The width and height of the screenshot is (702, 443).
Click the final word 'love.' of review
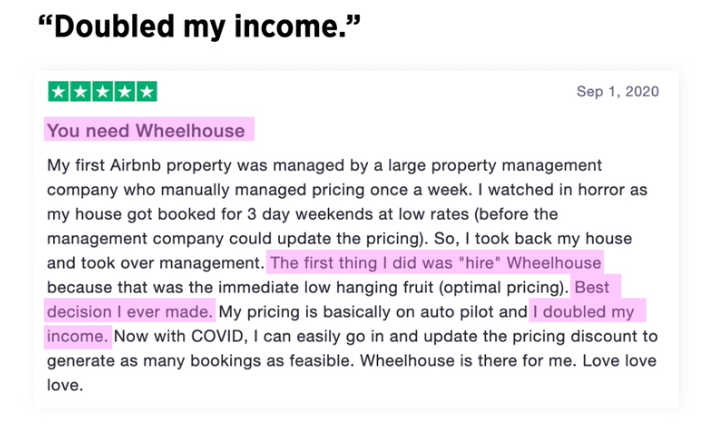[65, 385]
